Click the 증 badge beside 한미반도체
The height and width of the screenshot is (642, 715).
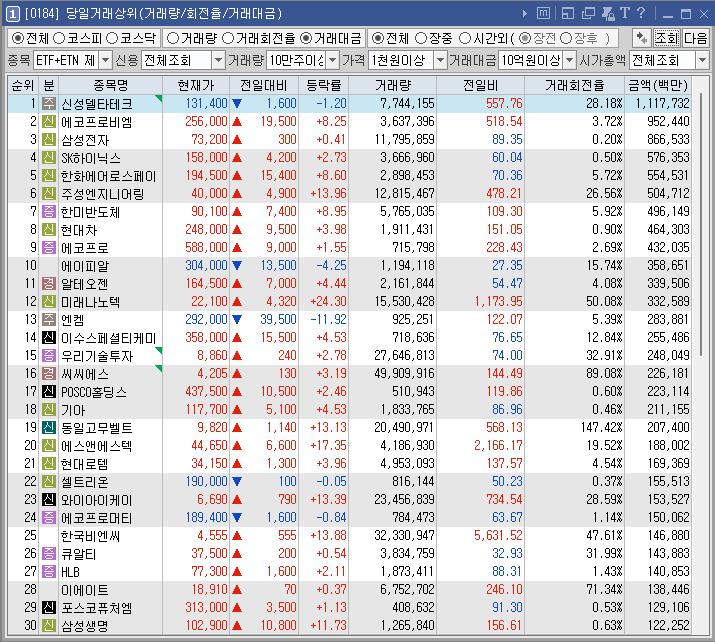pyautogui.click(x=49, y=212)
